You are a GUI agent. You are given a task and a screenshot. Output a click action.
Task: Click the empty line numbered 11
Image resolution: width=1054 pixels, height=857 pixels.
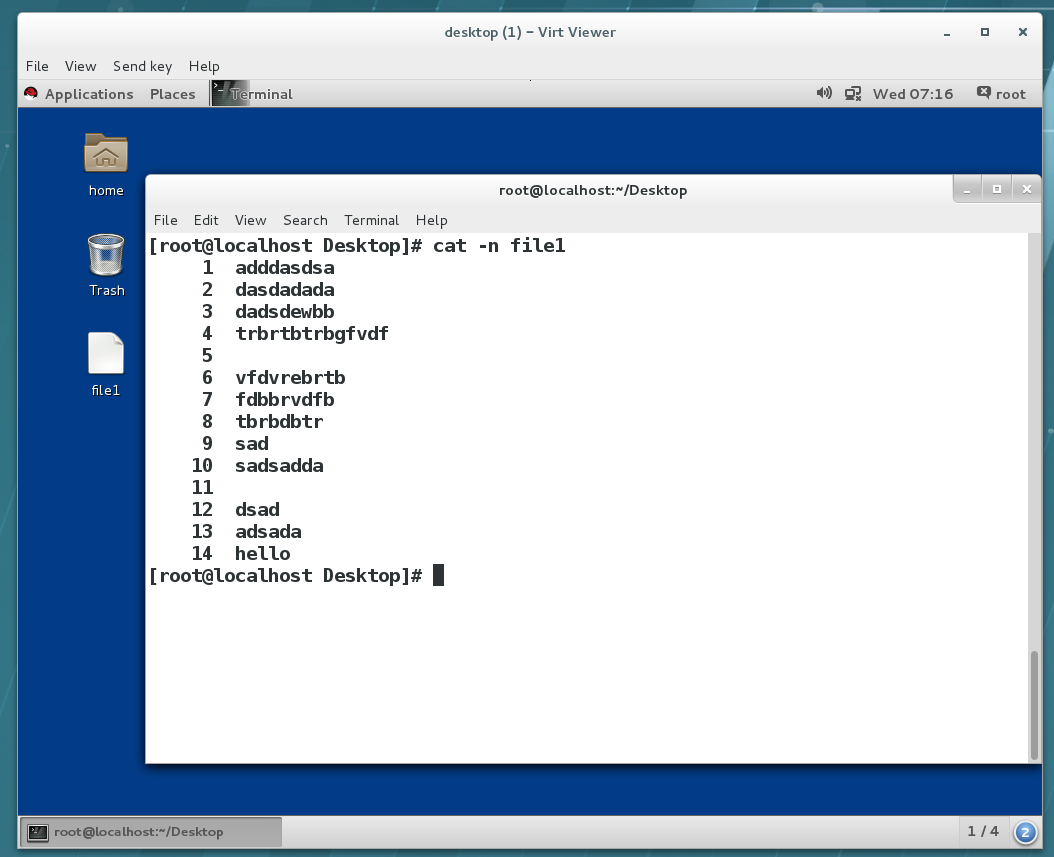[202, 488]
